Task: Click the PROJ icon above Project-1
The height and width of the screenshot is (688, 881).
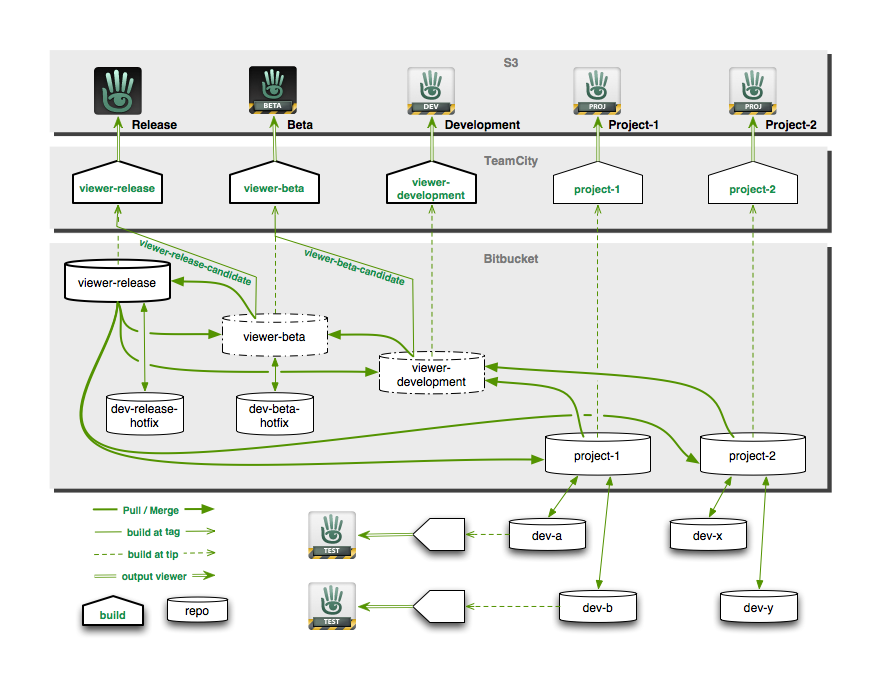Action: coord(597,90)
